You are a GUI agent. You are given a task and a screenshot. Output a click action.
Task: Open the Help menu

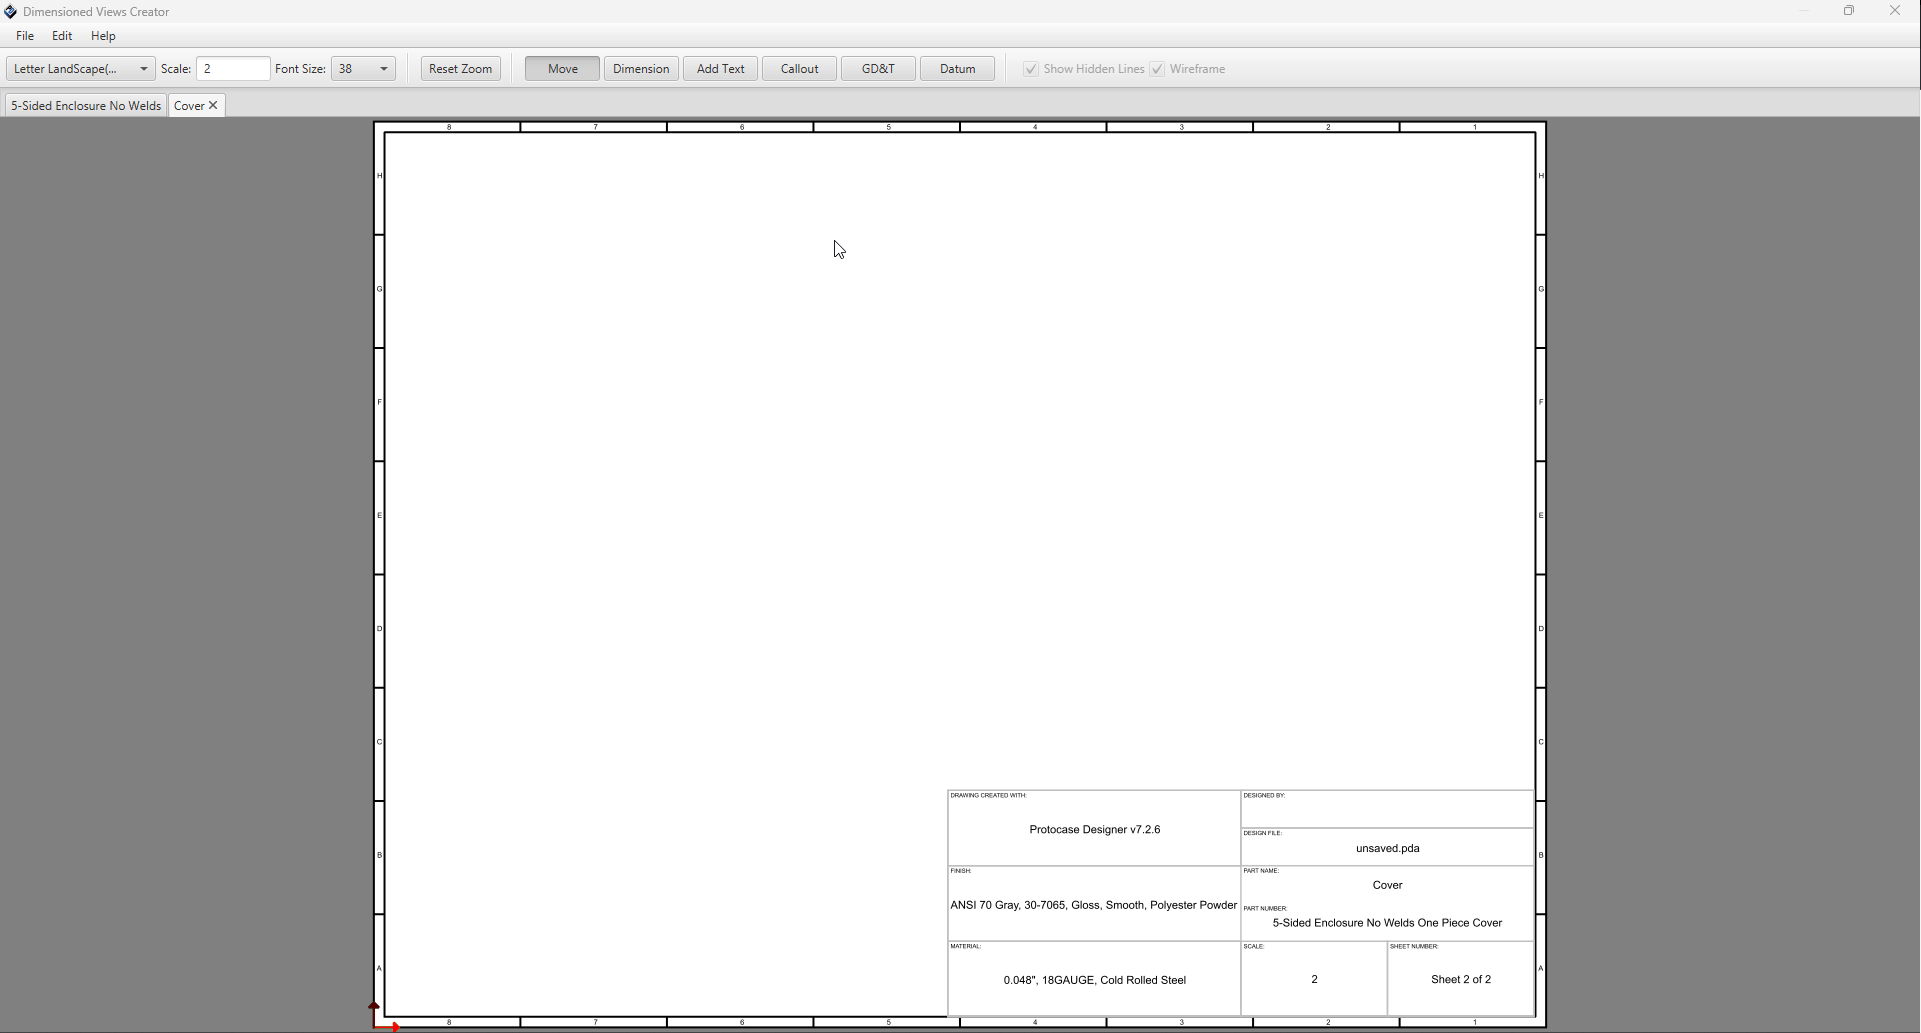103,36
